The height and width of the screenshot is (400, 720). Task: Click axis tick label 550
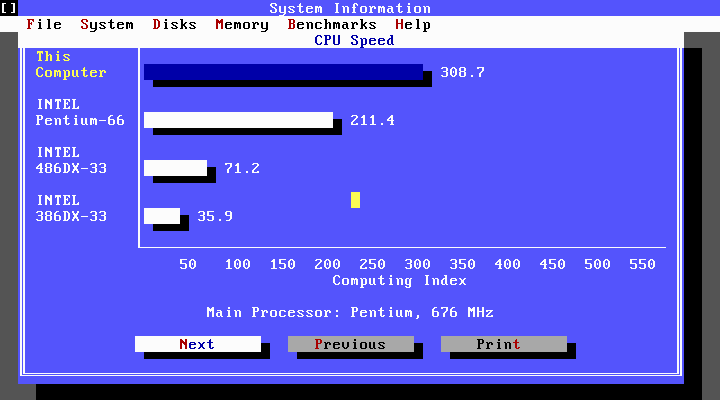click(x=642, y=264)
